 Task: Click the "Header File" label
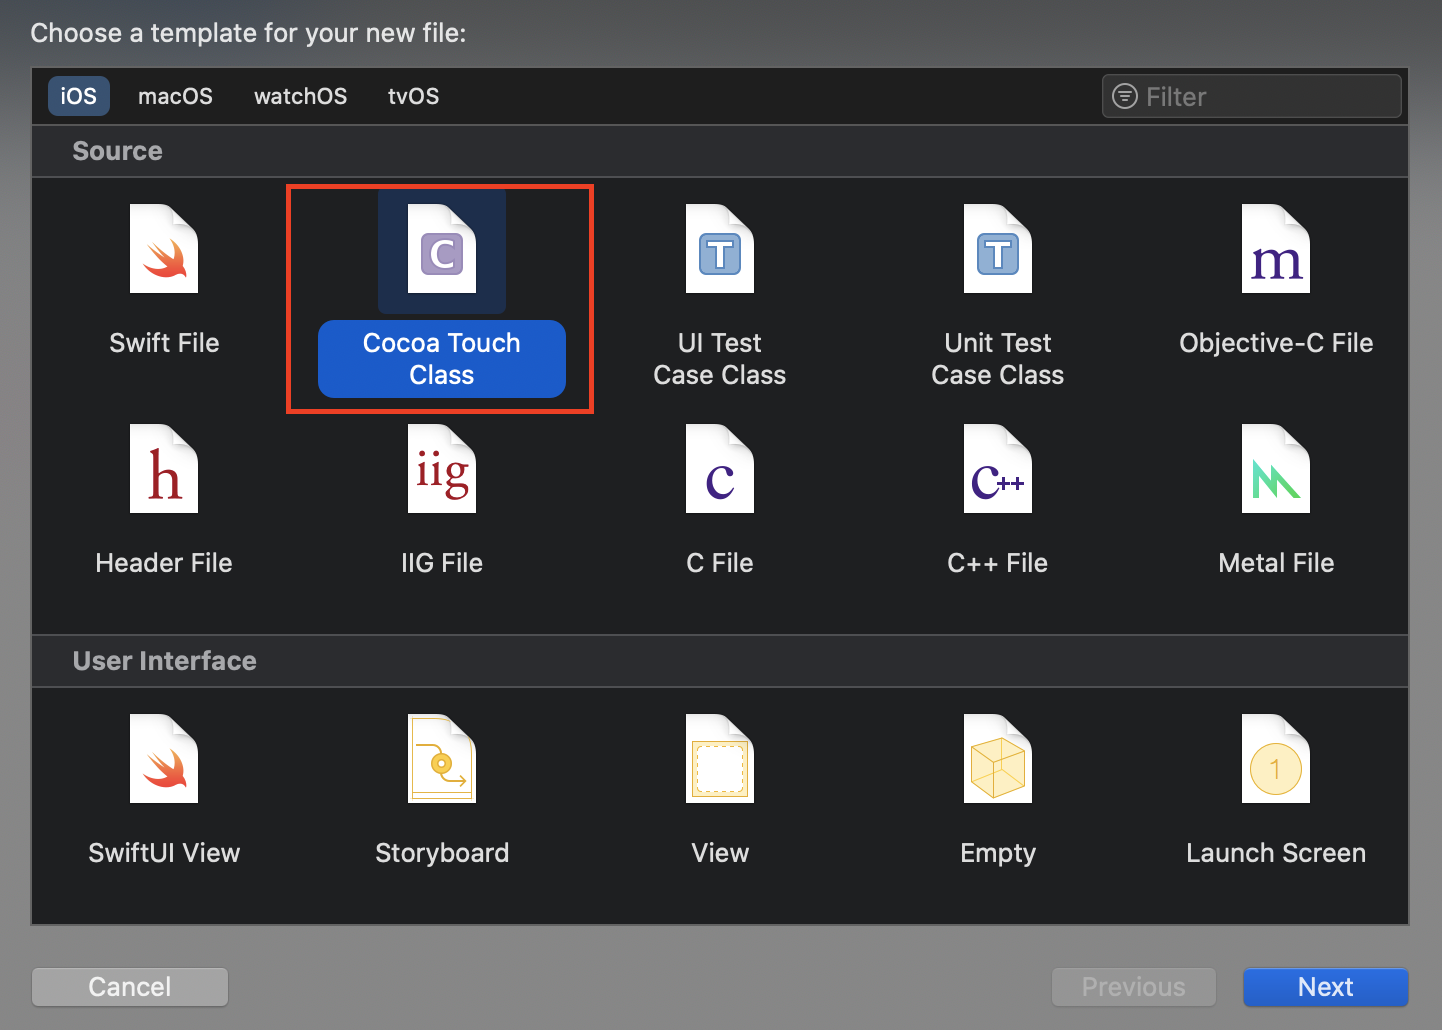(x=164, y=563)
